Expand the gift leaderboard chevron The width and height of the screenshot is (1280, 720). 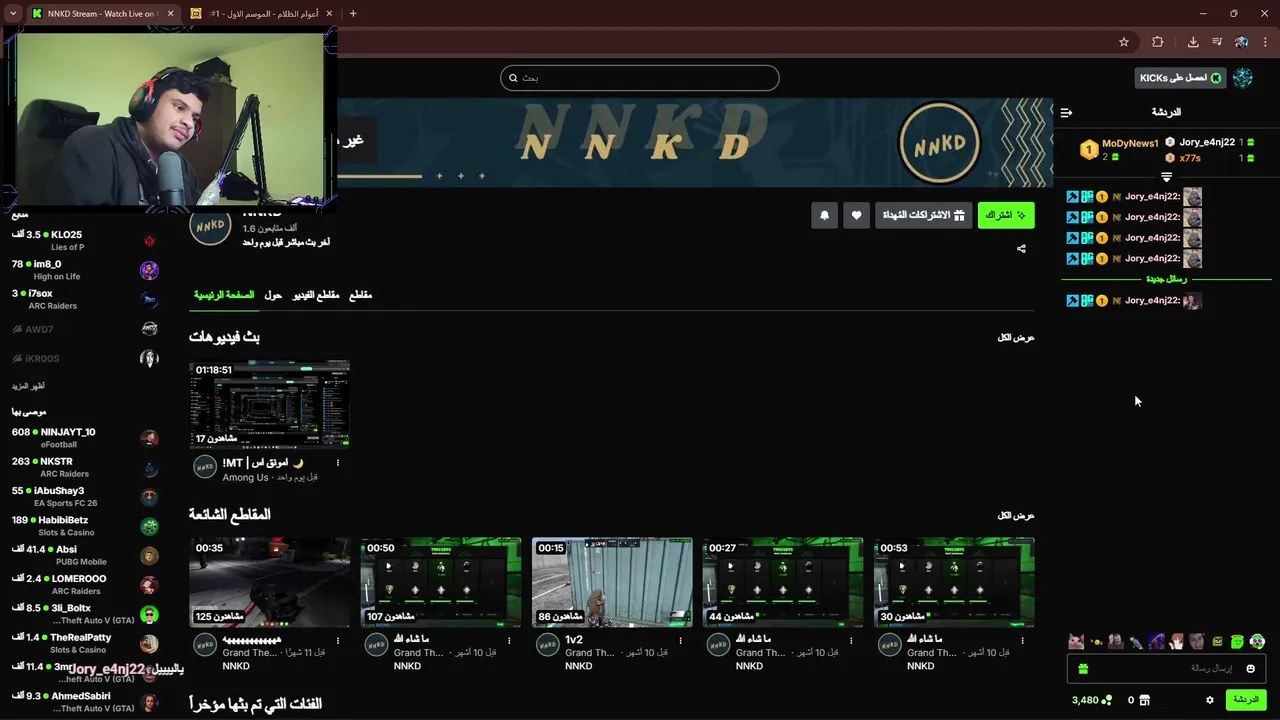tap(1166, 176)
